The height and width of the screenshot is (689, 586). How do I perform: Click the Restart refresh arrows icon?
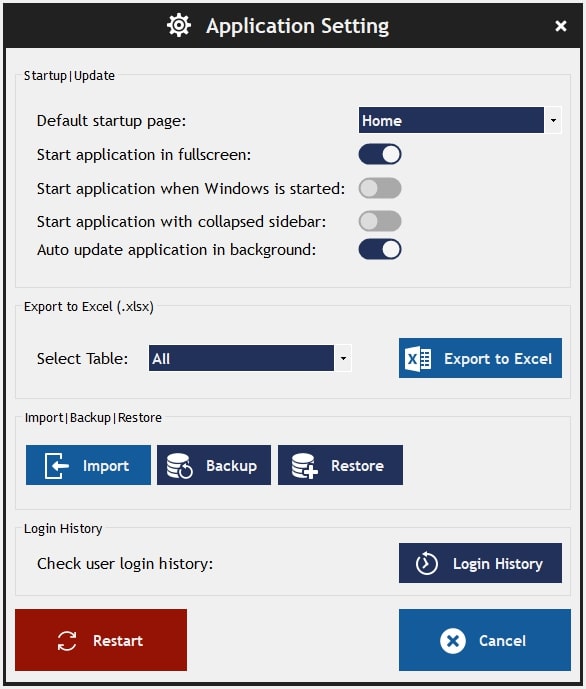tap(67, 641)
